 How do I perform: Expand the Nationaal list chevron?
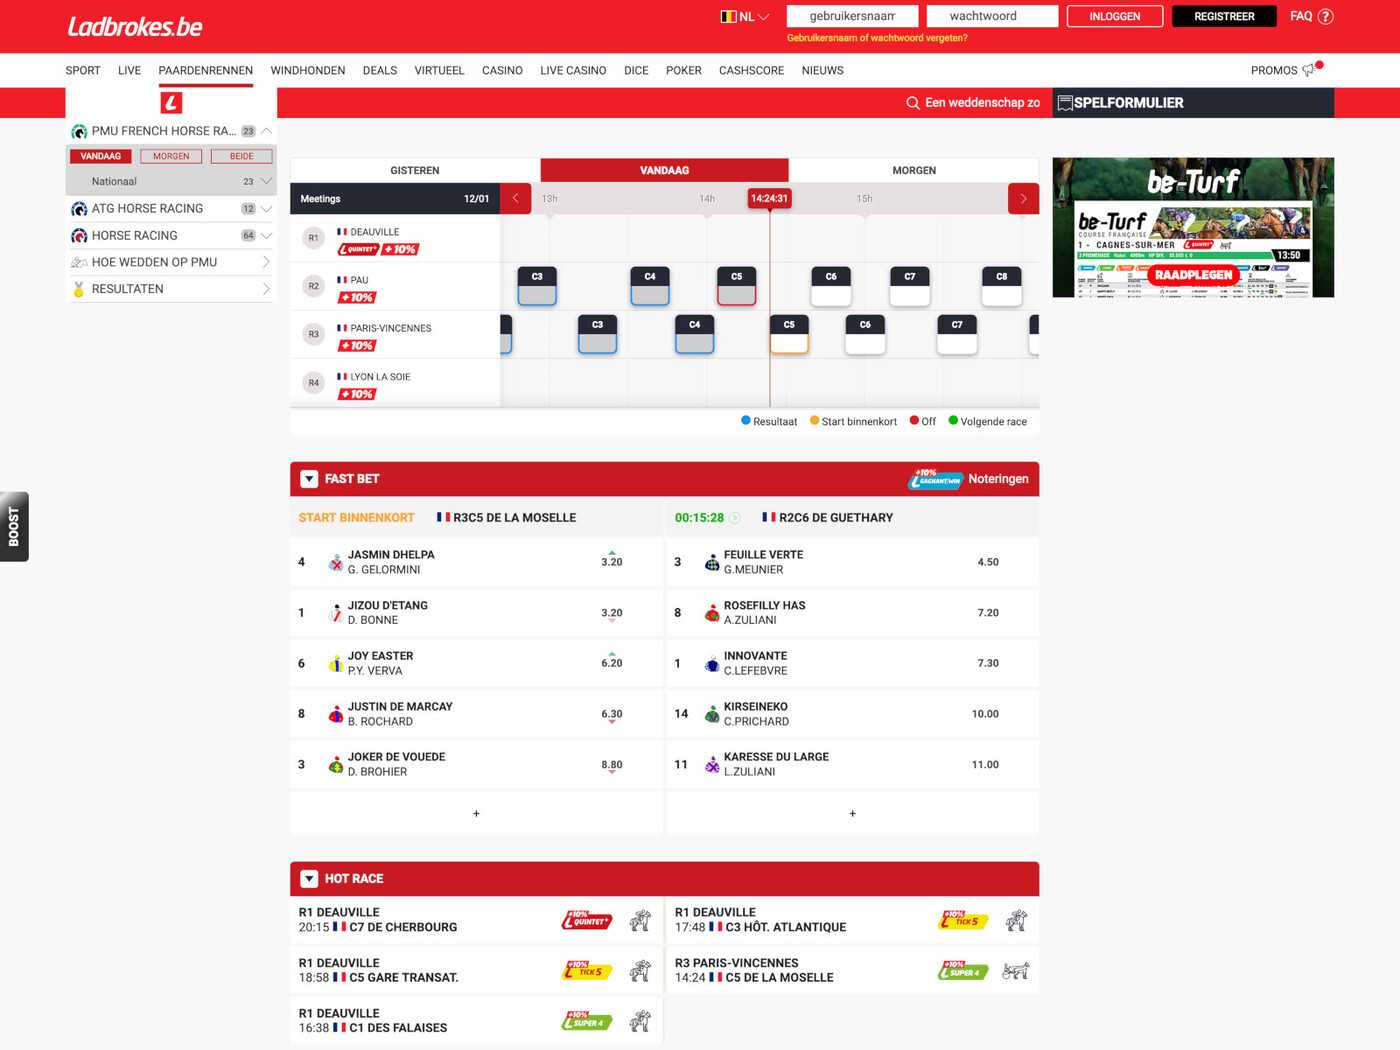[x=266, y=181]
